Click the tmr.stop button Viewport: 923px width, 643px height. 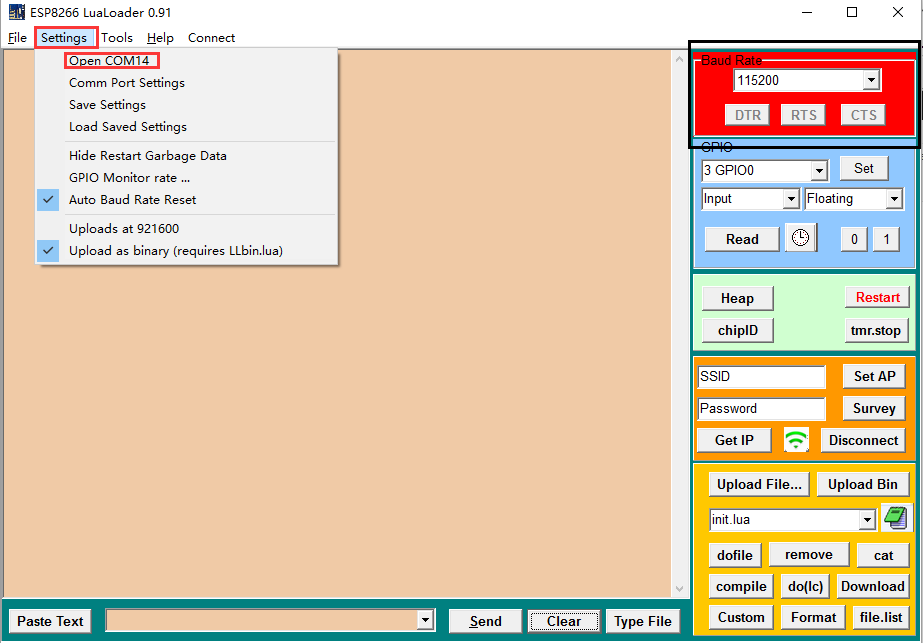[876, 330]
